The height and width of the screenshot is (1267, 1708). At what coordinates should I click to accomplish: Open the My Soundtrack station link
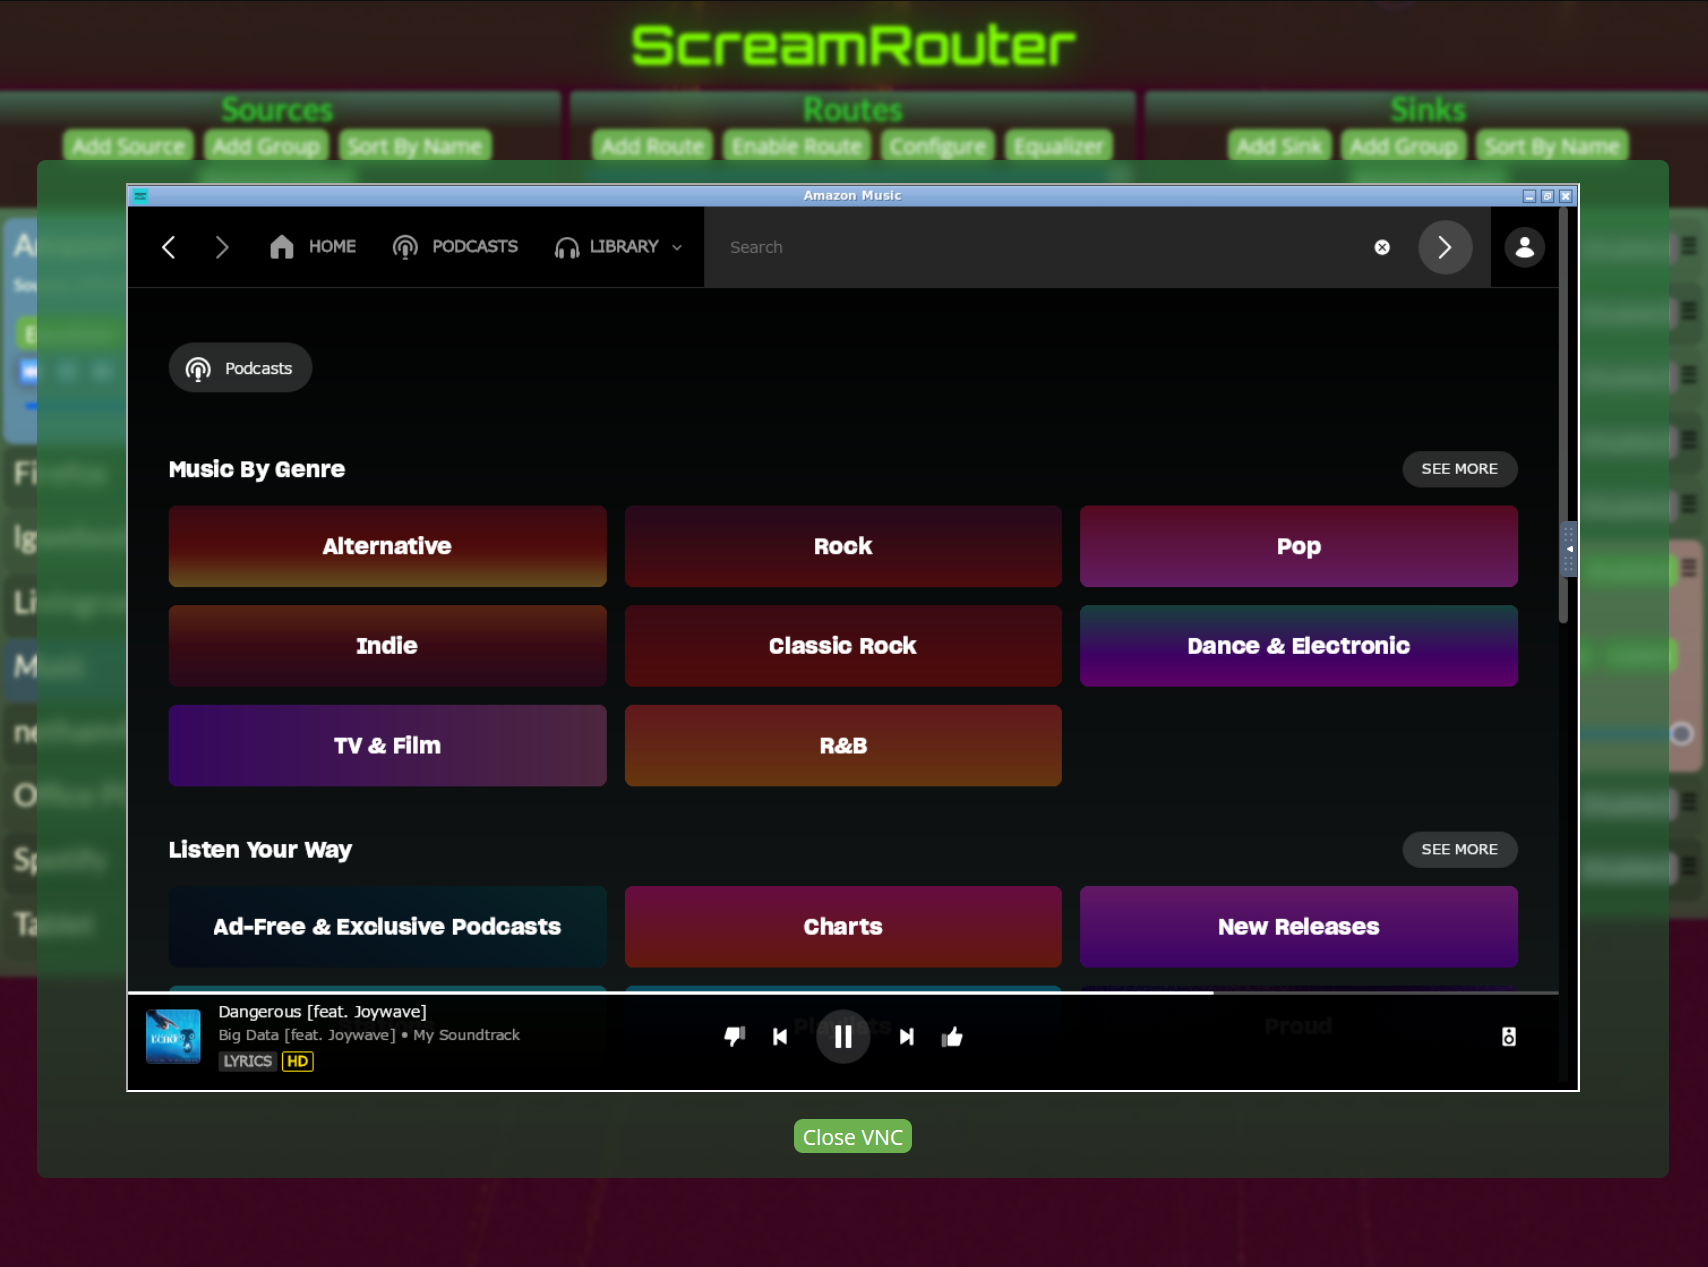coord(466,1035)
